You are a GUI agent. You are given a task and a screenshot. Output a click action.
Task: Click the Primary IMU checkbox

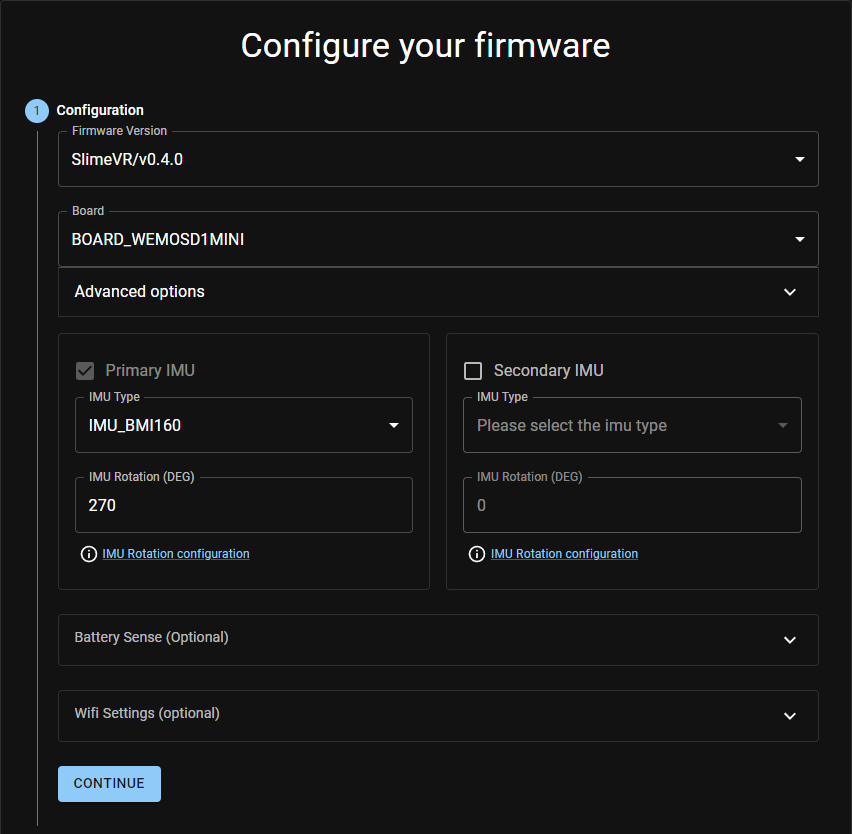(85, 371)
